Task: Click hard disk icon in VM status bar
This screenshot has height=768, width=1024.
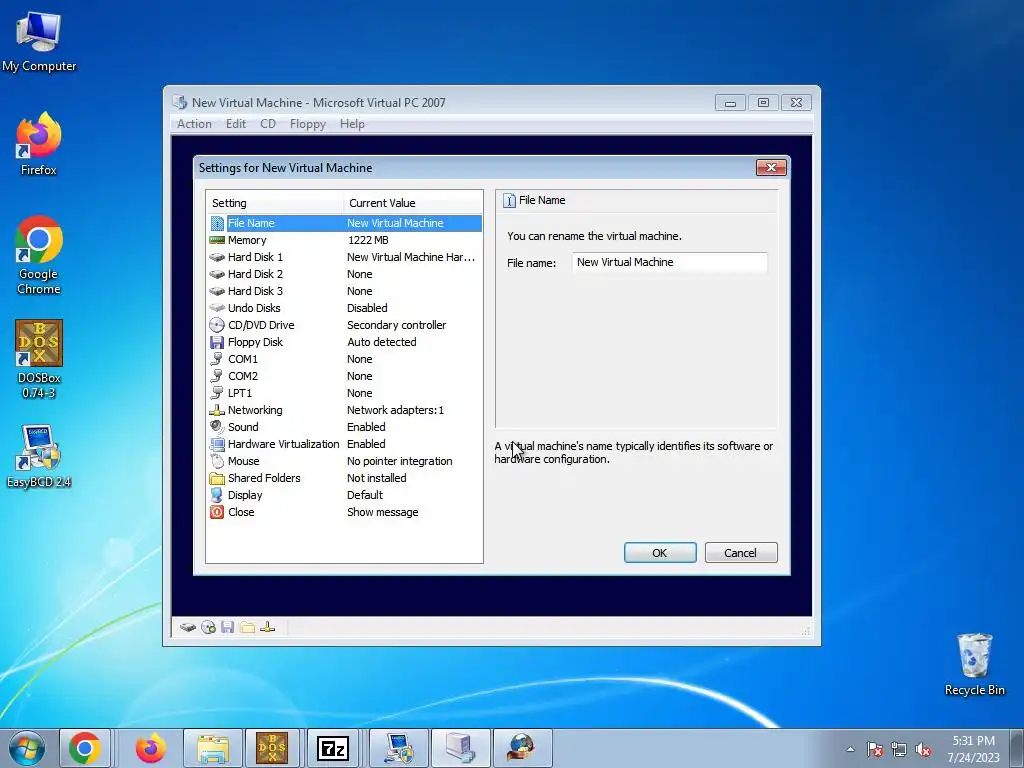Action: tap(188, 628)
